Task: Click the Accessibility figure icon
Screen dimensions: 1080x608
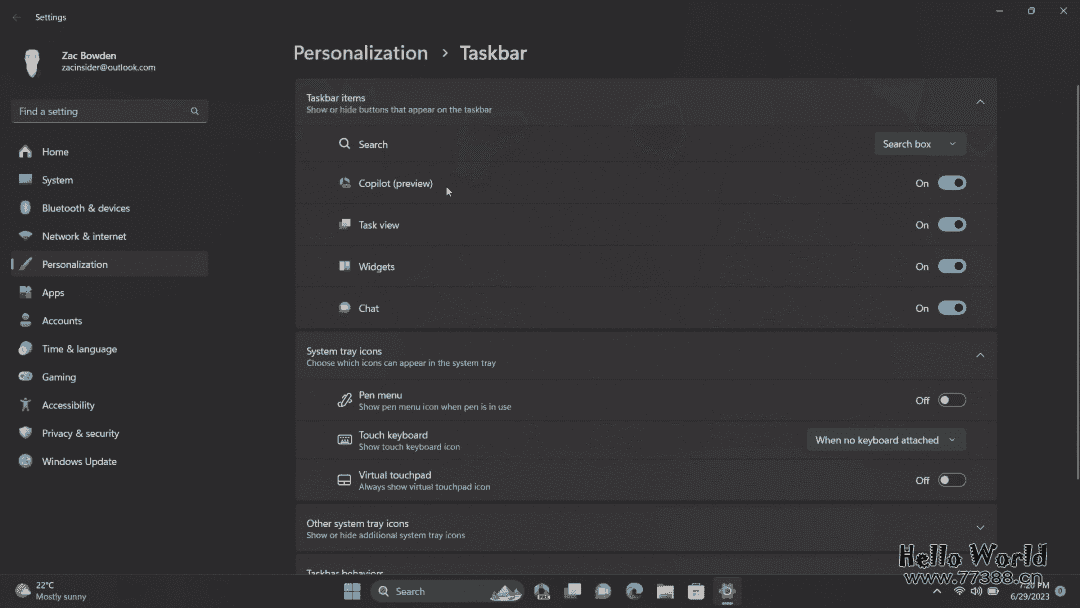Action: (x=25, y=405)
